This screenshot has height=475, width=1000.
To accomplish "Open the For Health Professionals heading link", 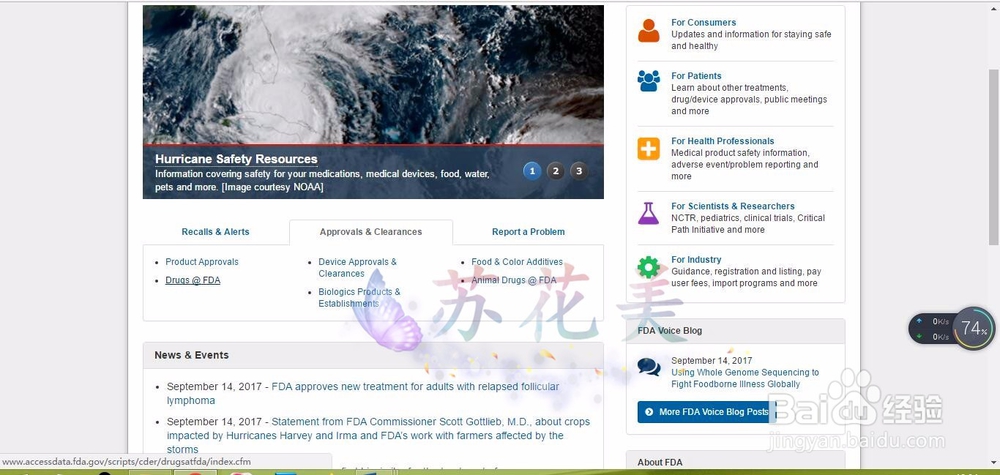I will tap(723, 141).
